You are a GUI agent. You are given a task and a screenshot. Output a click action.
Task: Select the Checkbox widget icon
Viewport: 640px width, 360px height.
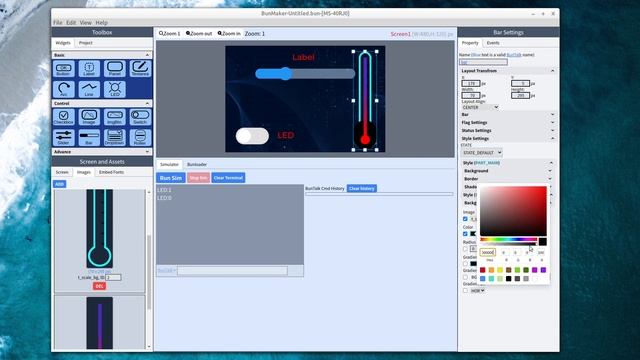pos(63,117)
